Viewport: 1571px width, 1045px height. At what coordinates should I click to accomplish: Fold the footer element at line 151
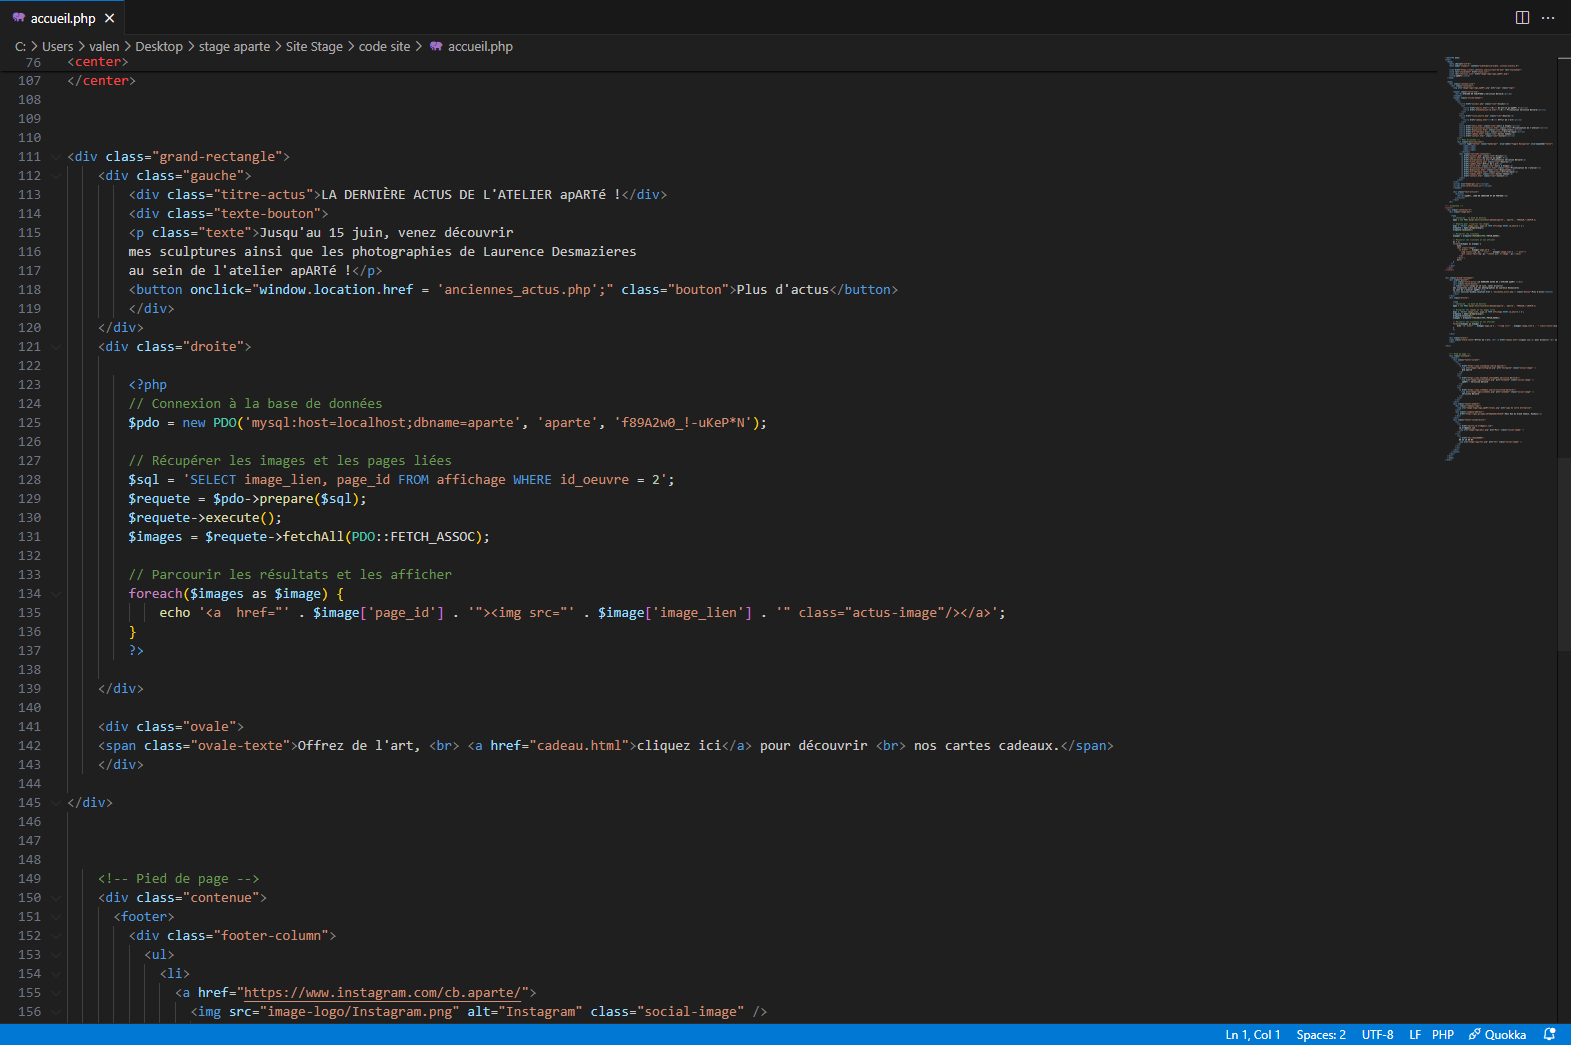56,917
